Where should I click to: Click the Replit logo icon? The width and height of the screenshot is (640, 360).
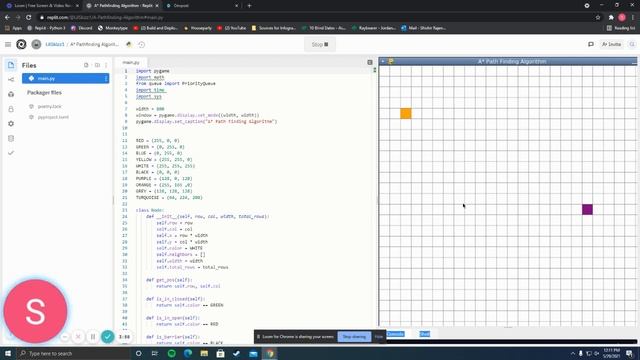coord(21,44)
